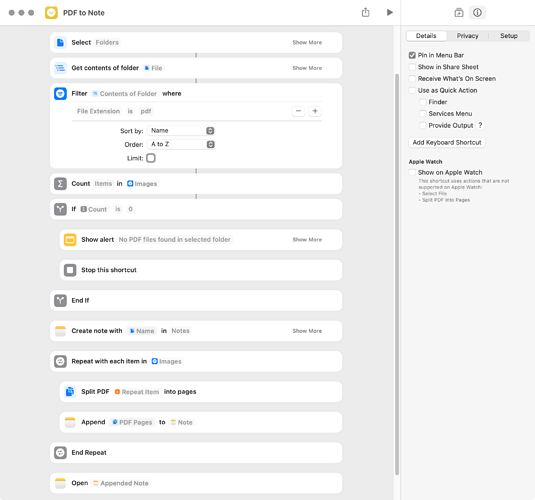Screen dimensions: 535x500
Task: Click the PDF Pages variable token
Action: coord(132,422)
